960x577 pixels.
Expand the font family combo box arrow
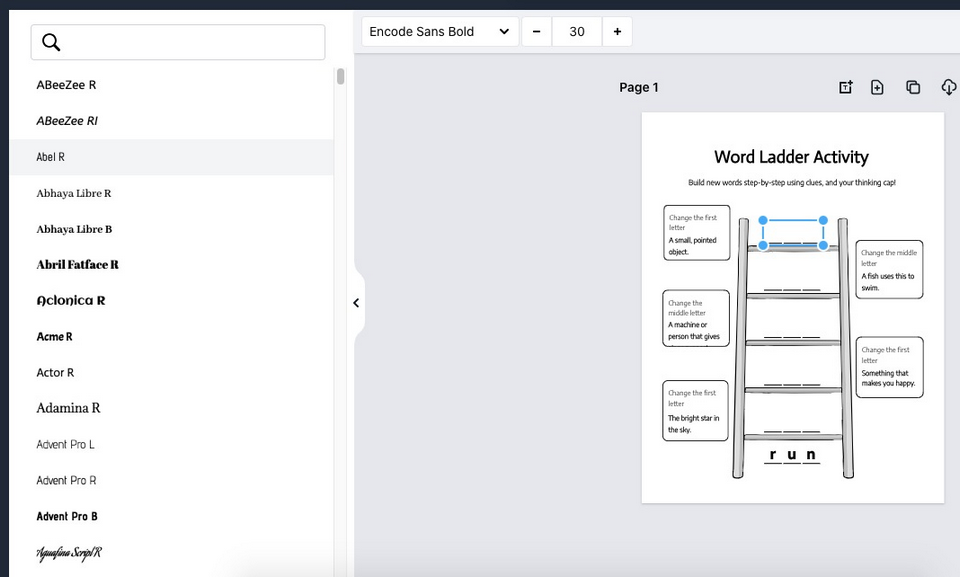coord(504,31)
